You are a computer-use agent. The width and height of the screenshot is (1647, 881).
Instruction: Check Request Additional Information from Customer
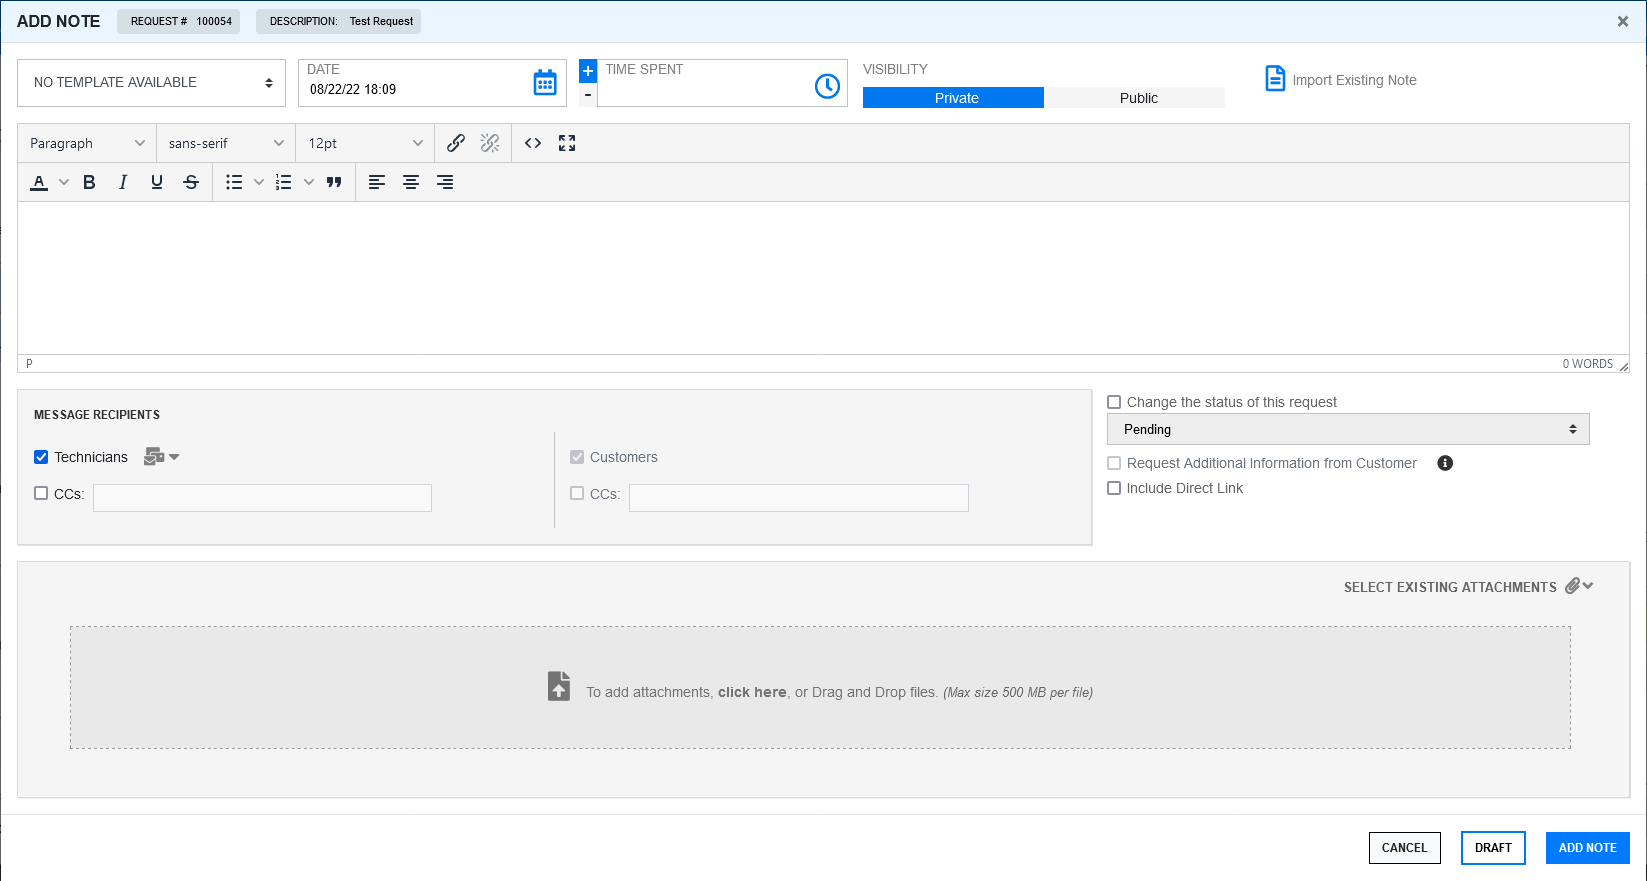coord(1114,463)
